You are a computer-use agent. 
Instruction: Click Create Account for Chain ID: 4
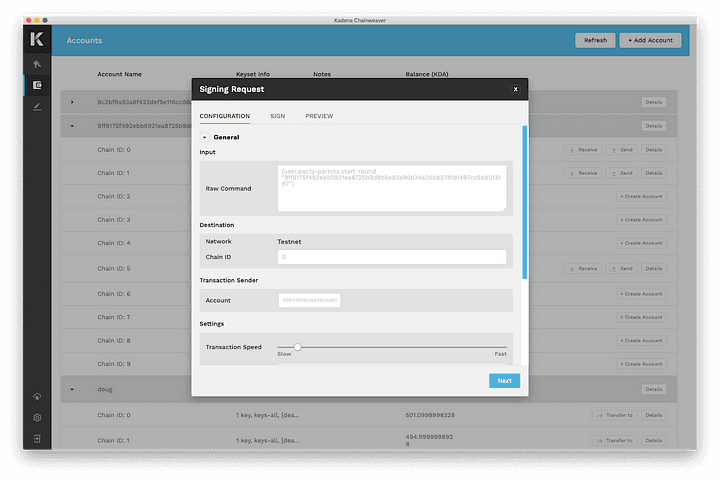[x=641, y=243]
